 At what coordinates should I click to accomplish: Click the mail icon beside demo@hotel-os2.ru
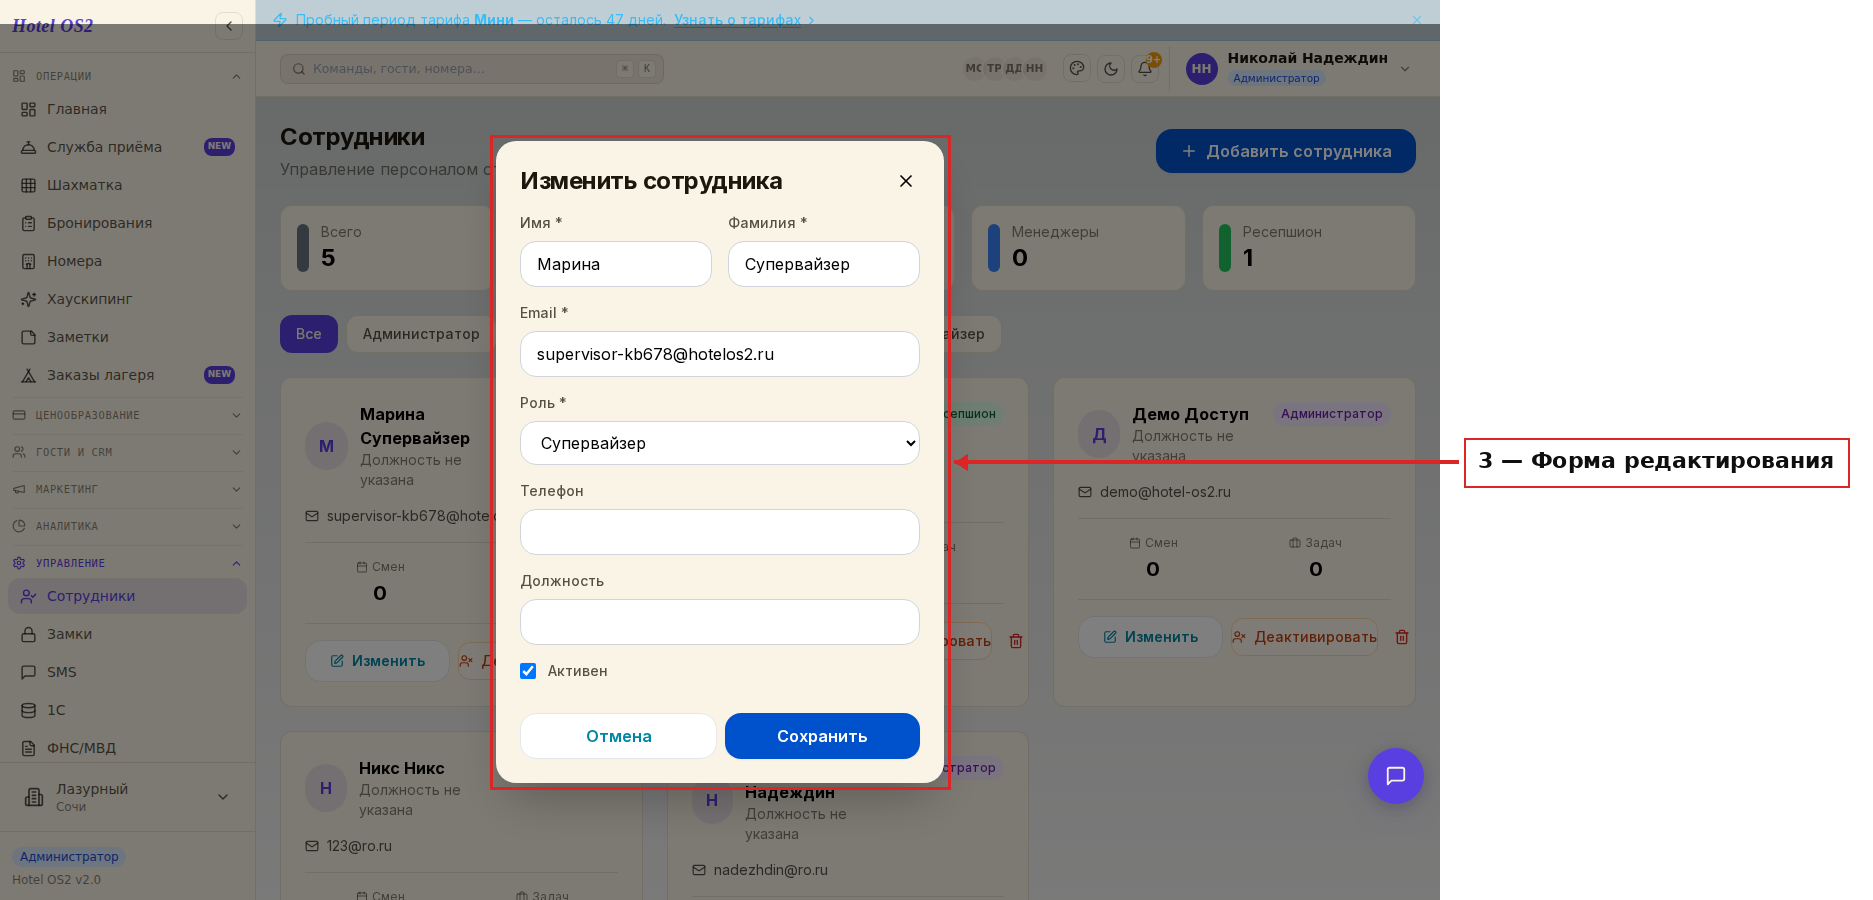1085,492
